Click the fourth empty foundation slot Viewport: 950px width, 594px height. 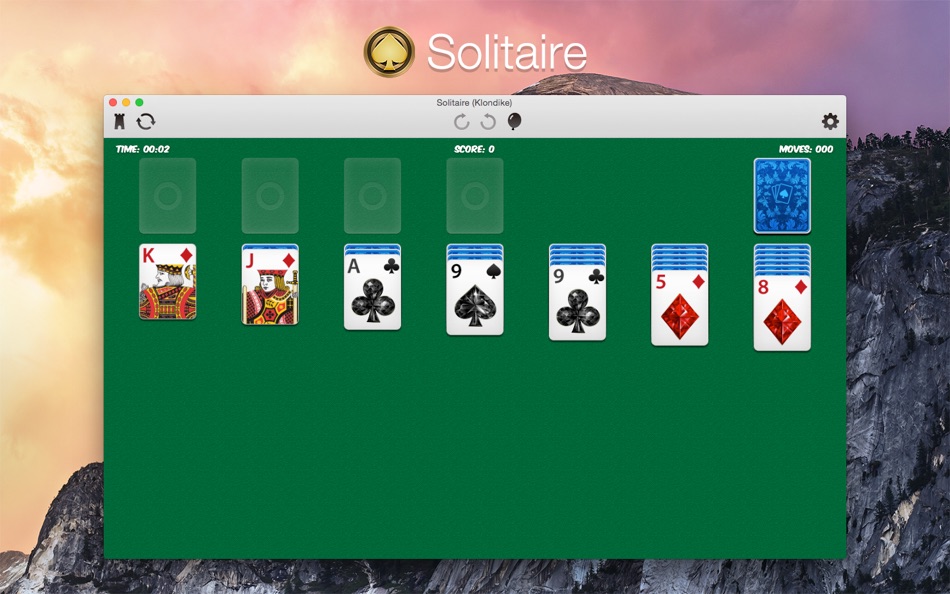[x=475, y=196]
